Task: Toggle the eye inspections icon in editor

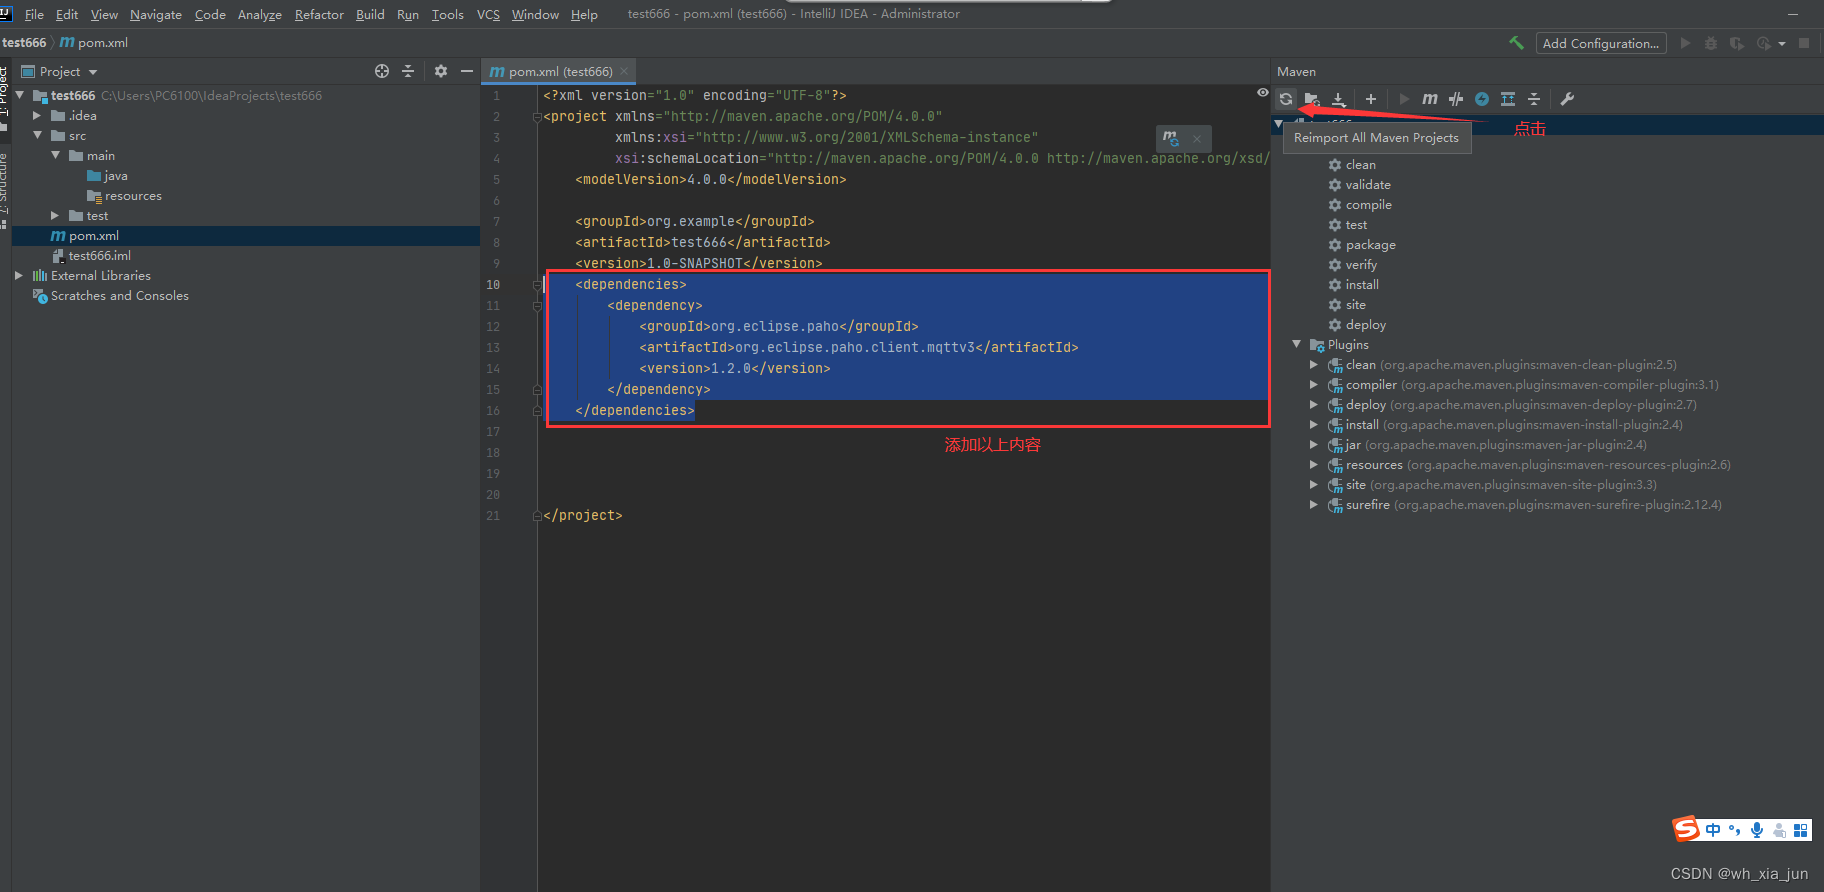Action: (1262, 92)
